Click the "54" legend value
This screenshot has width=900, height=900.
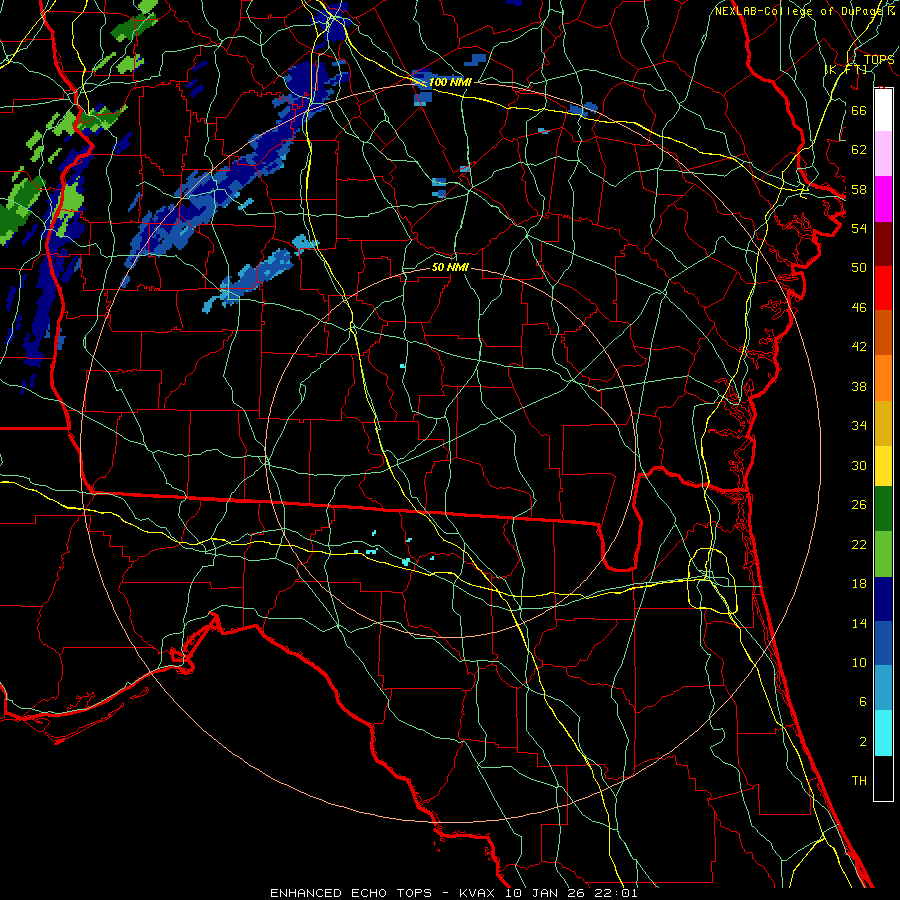point(859,228)
